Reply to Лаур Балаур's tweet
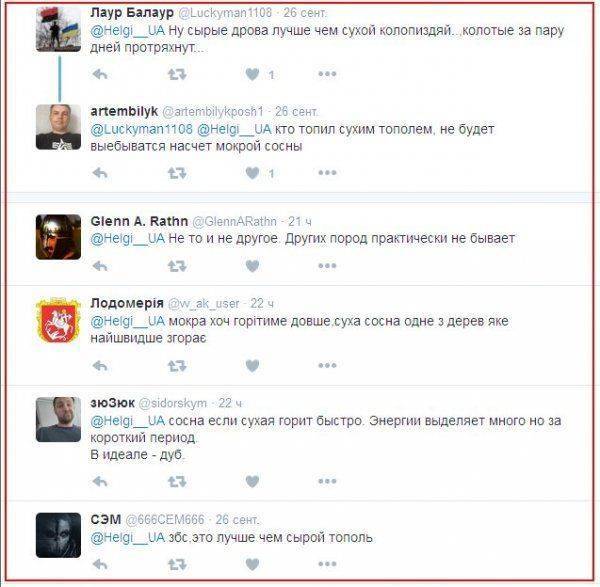The height and width of the screenshot is (587, 600). [x=100, y=74]
